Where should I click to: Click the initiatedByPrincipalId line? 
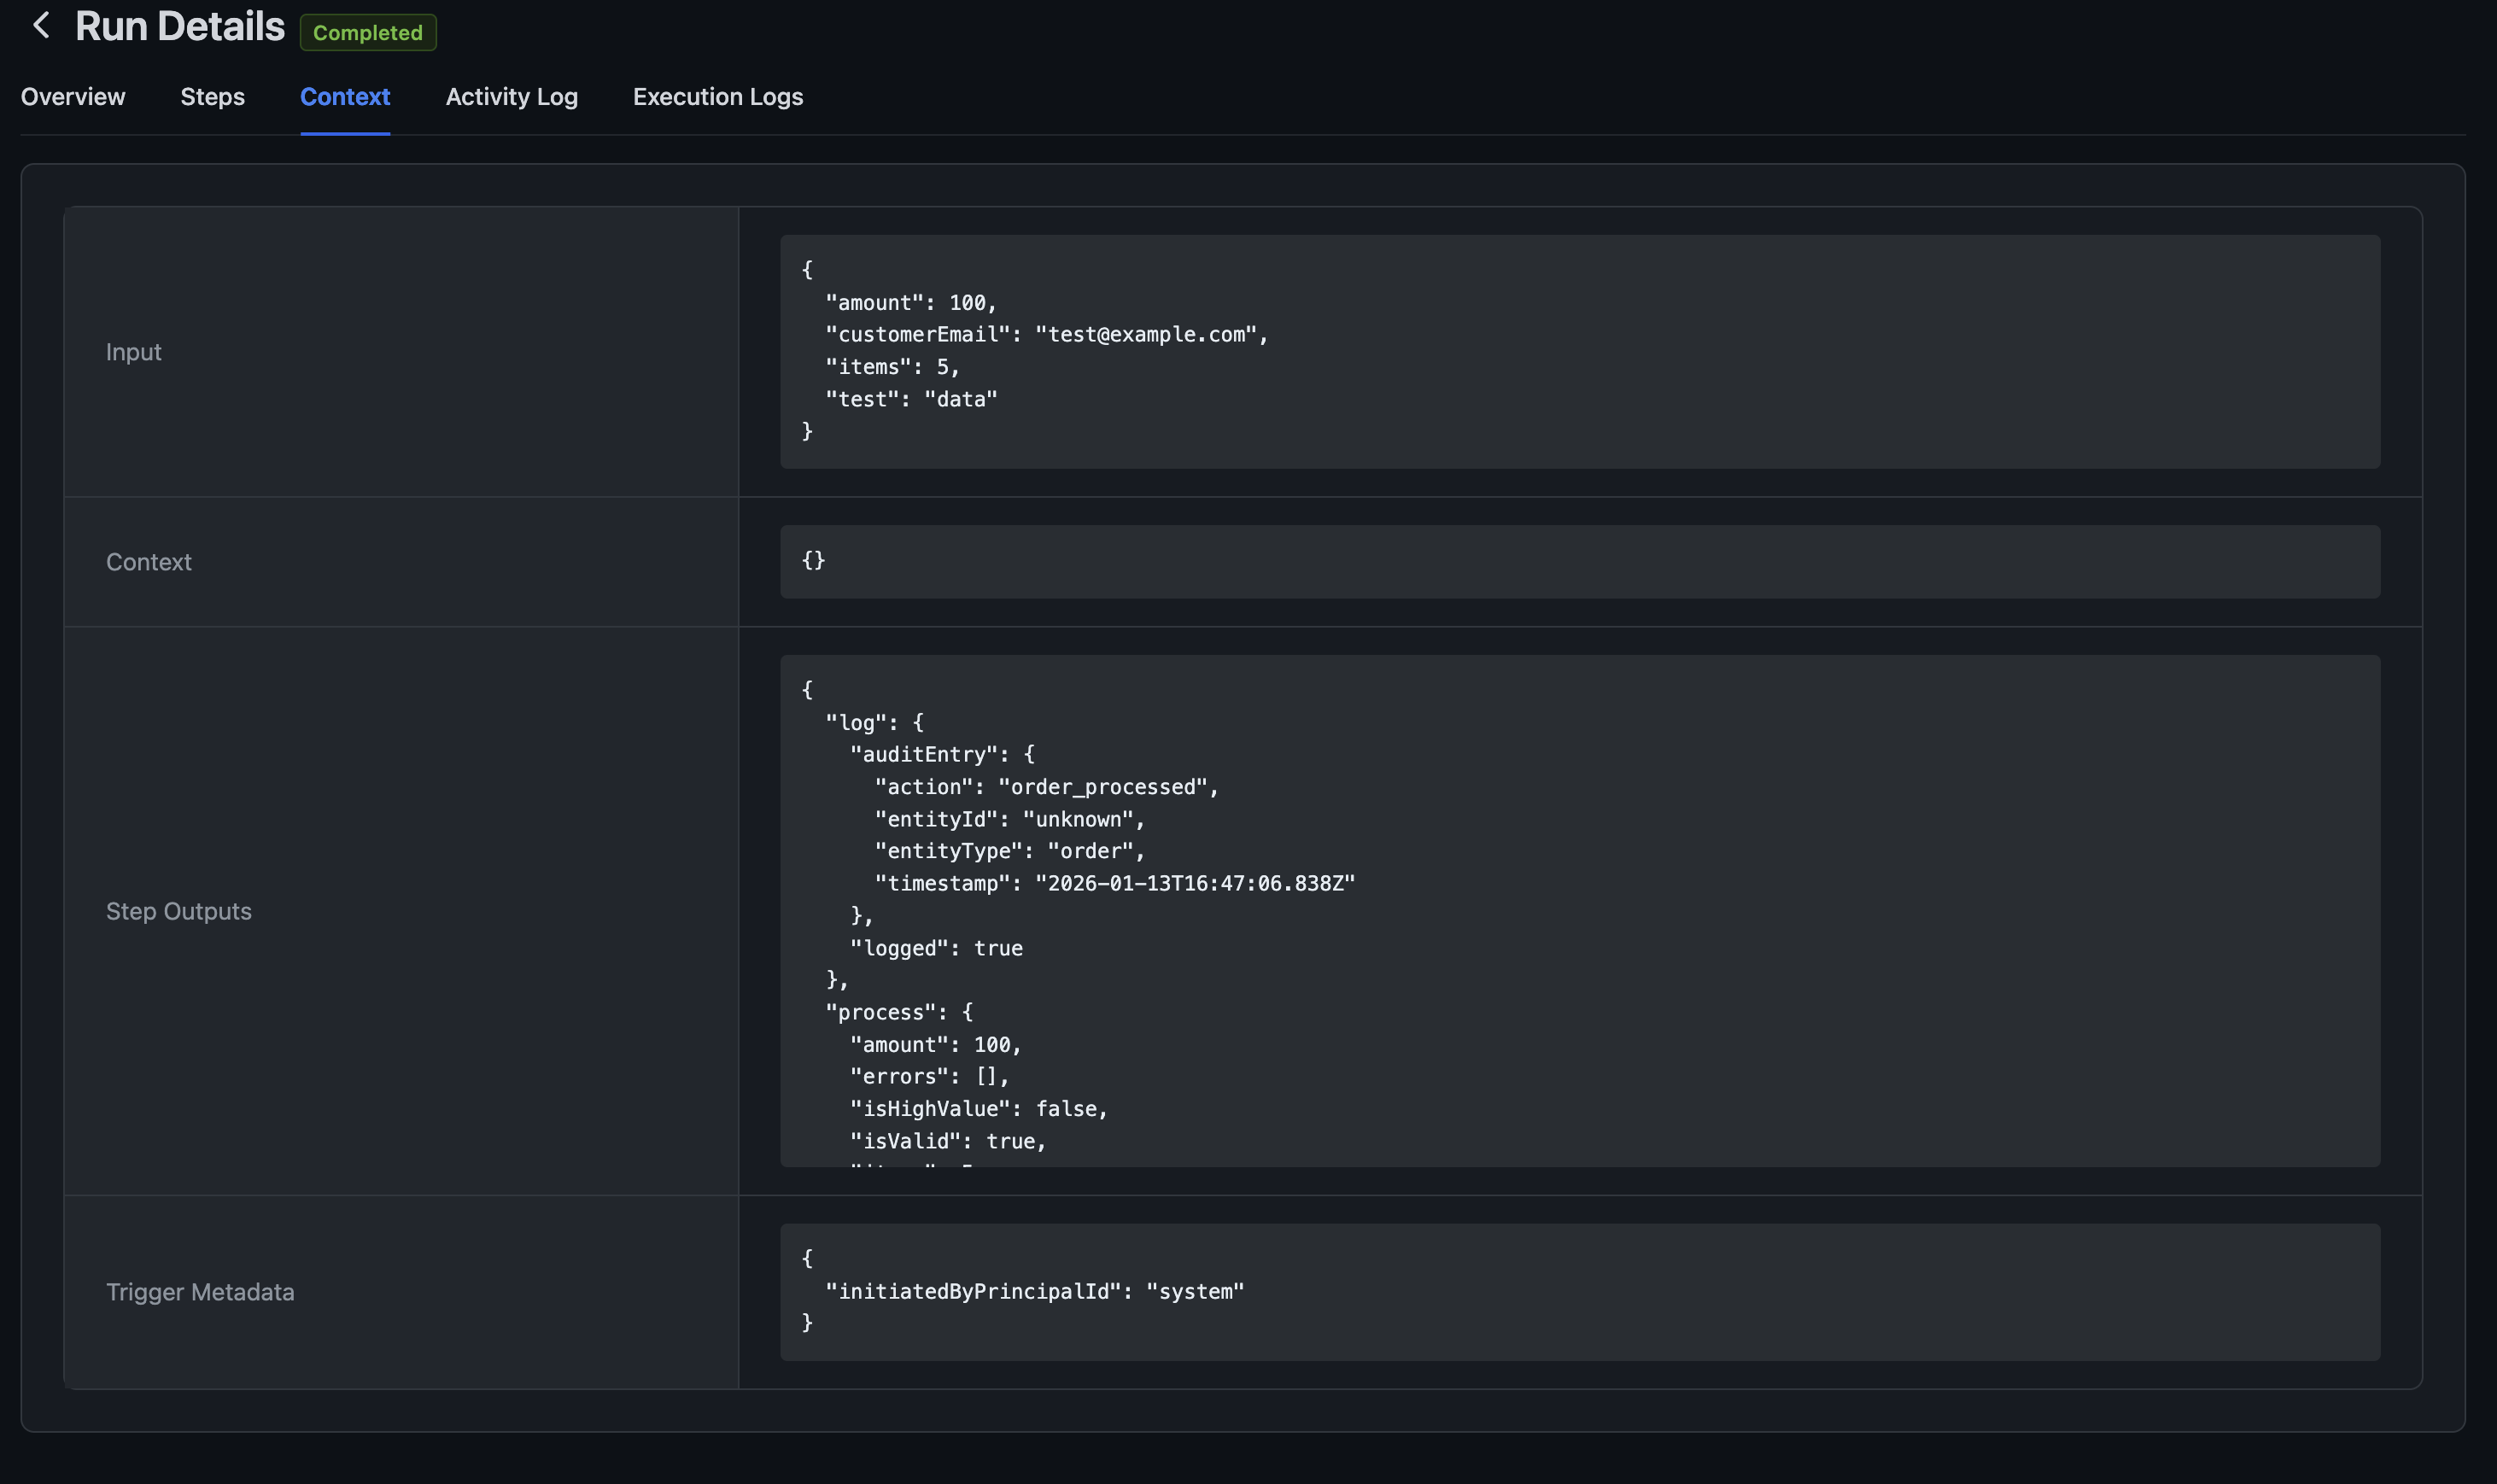click(1034, 1291)
